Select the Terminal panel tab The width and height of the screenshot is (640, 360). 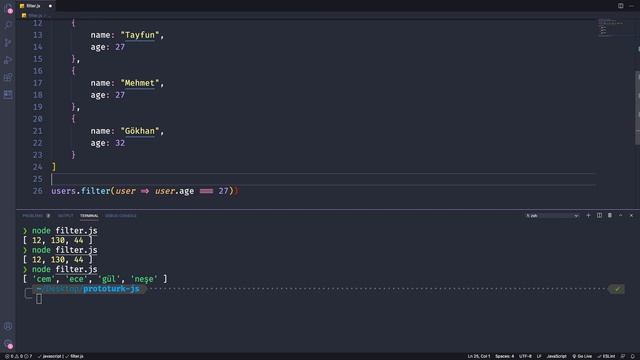point(89,216)
